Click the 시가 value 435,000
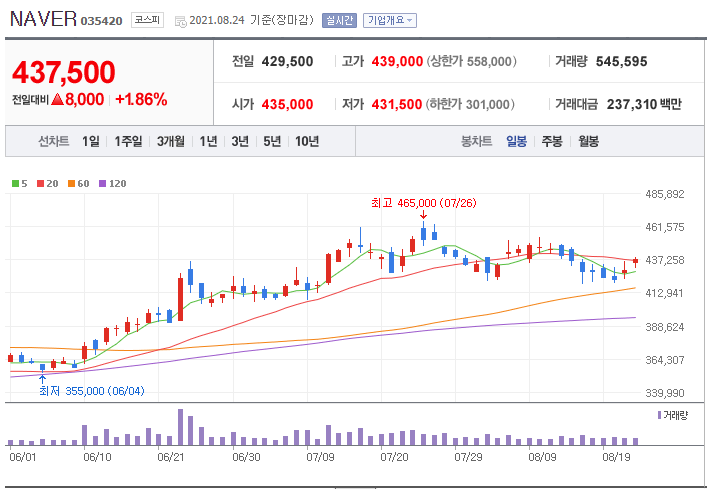Screen dimensions: 707x489 (287, 105)
